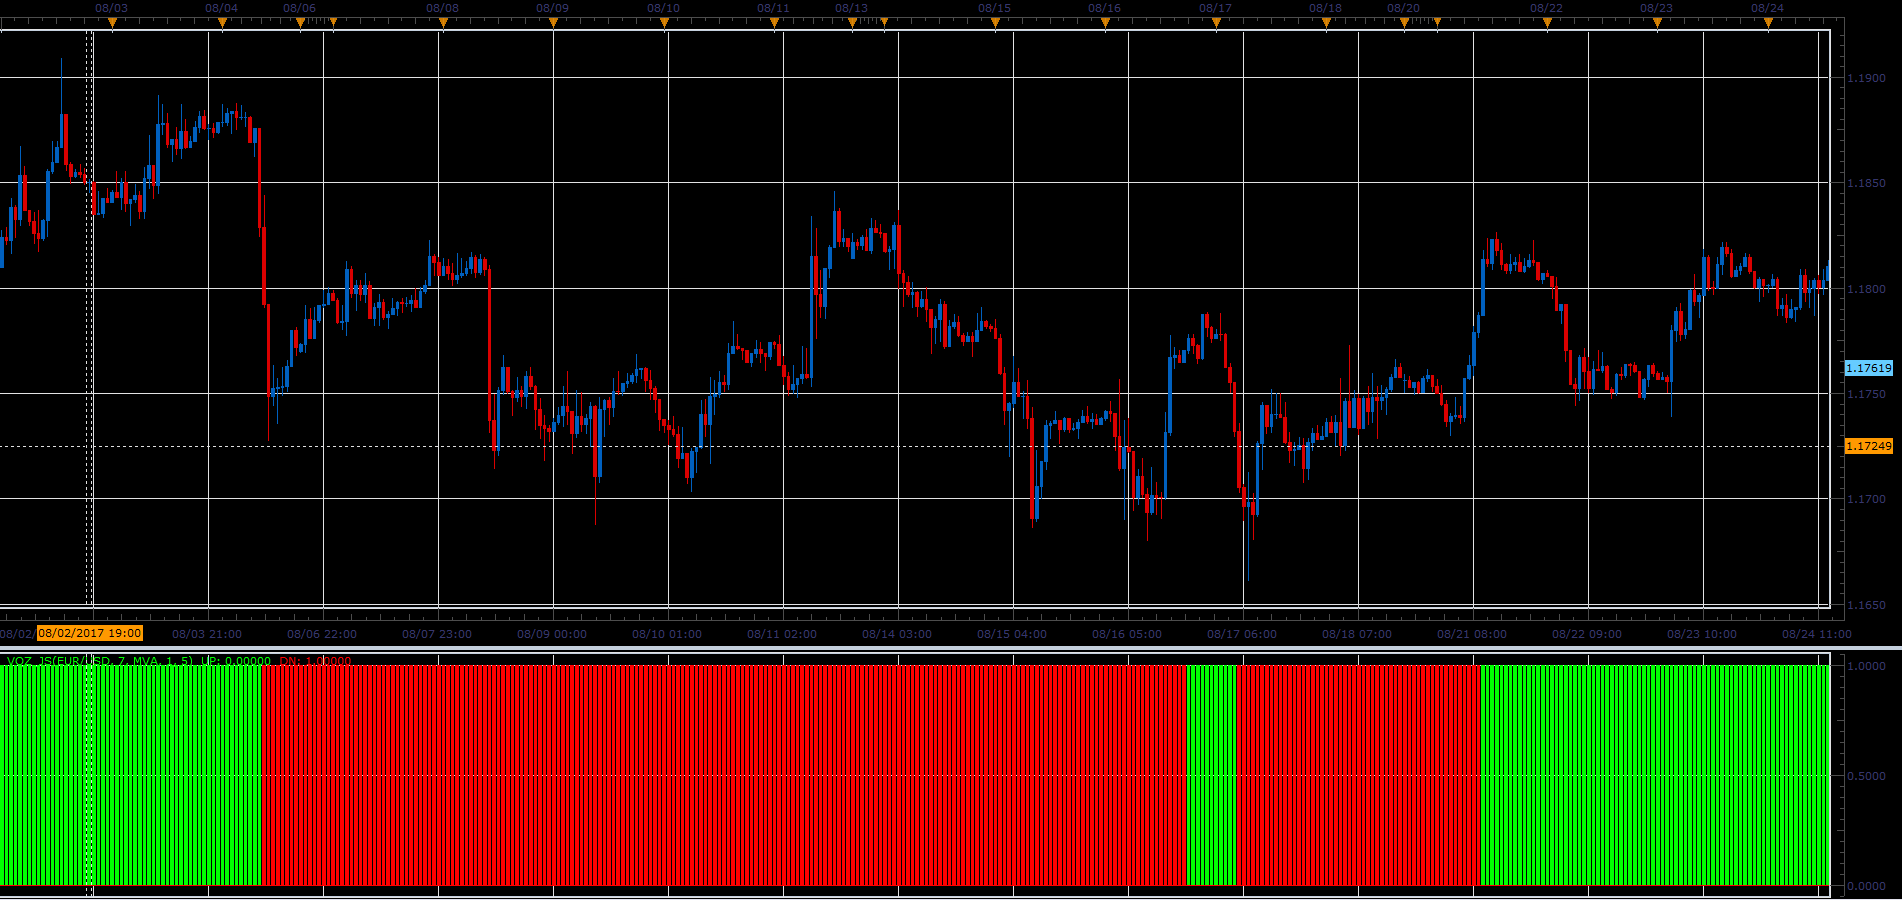Click the orange day marker under 08/23
Viewport: 1902px width, 900px height.
point(1657,22)
